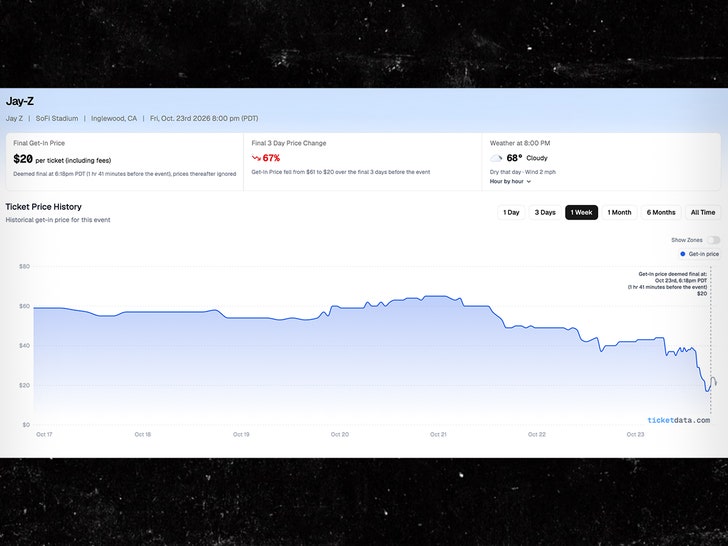
Task: Click the Oct 17 axis label
Action: click(x=44, y=435)
